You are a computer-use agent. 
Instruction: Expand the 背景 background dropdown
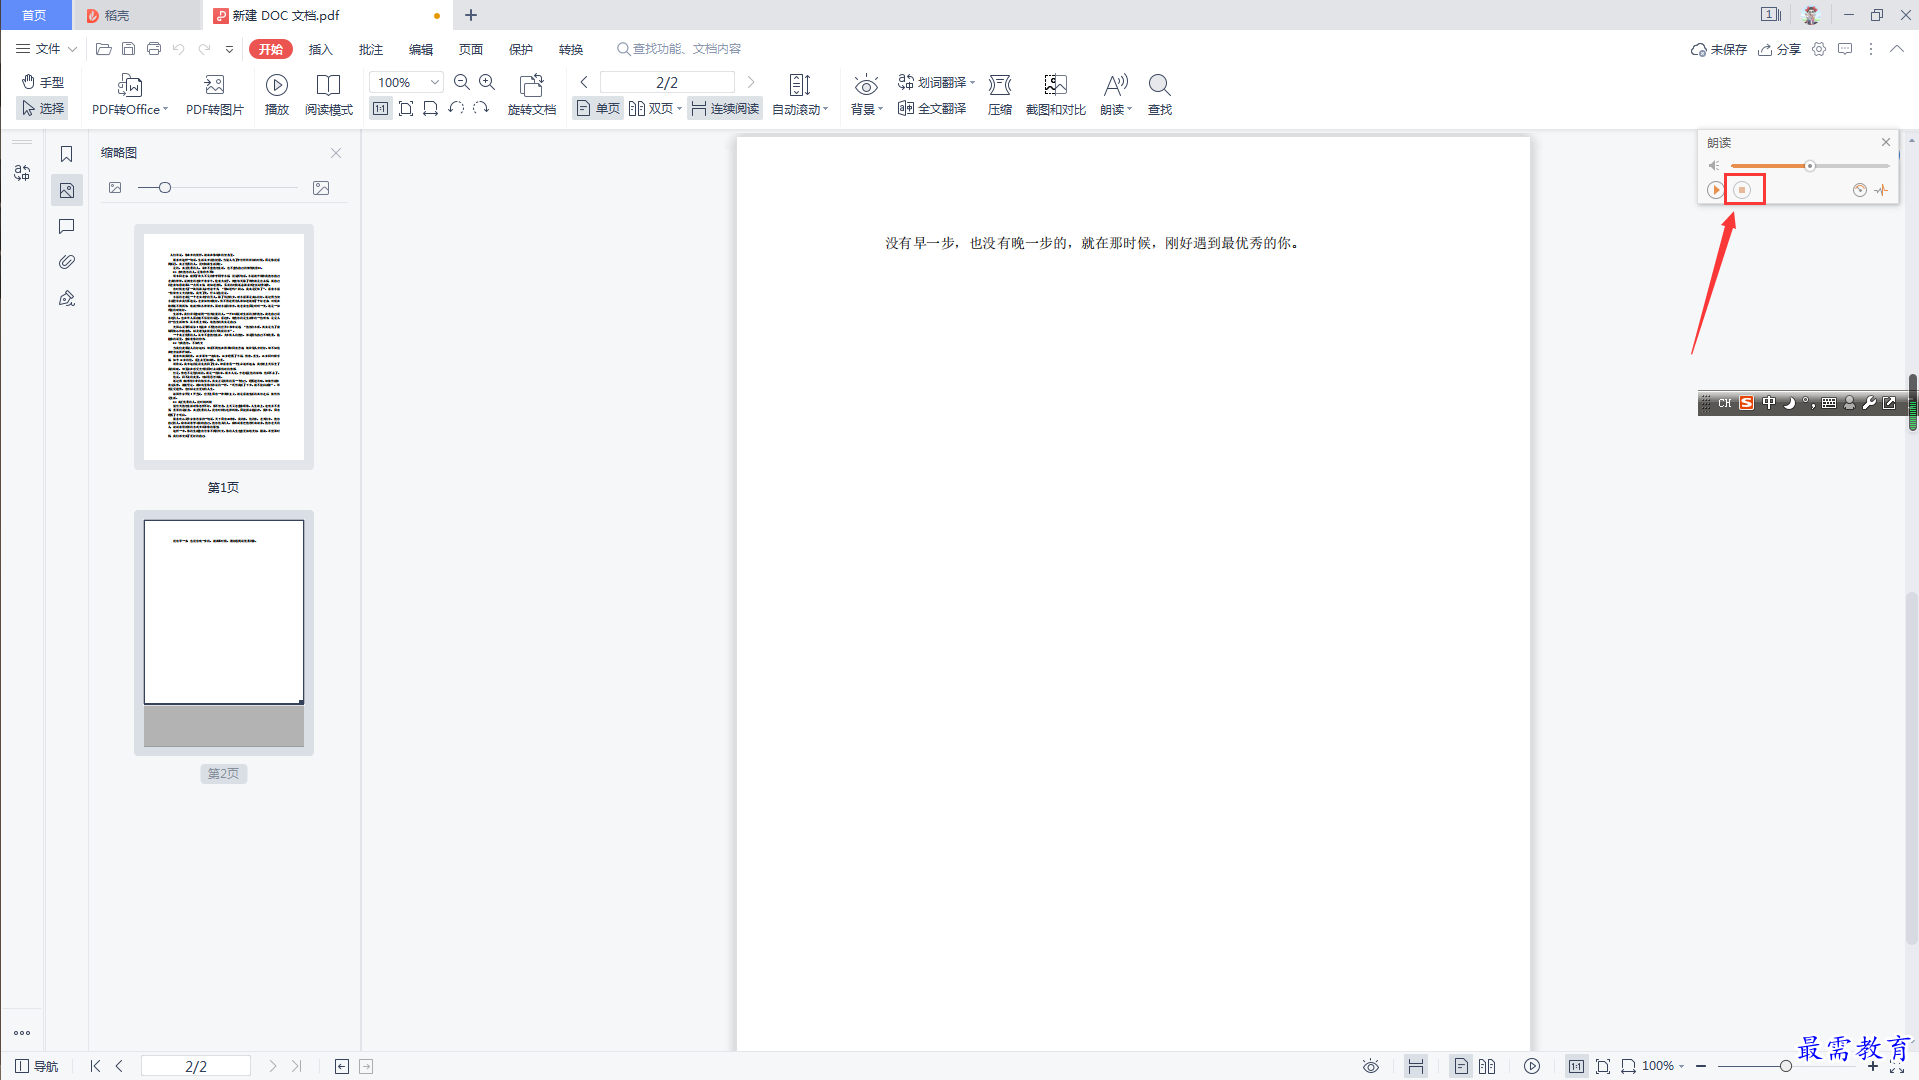click(881, 110)
